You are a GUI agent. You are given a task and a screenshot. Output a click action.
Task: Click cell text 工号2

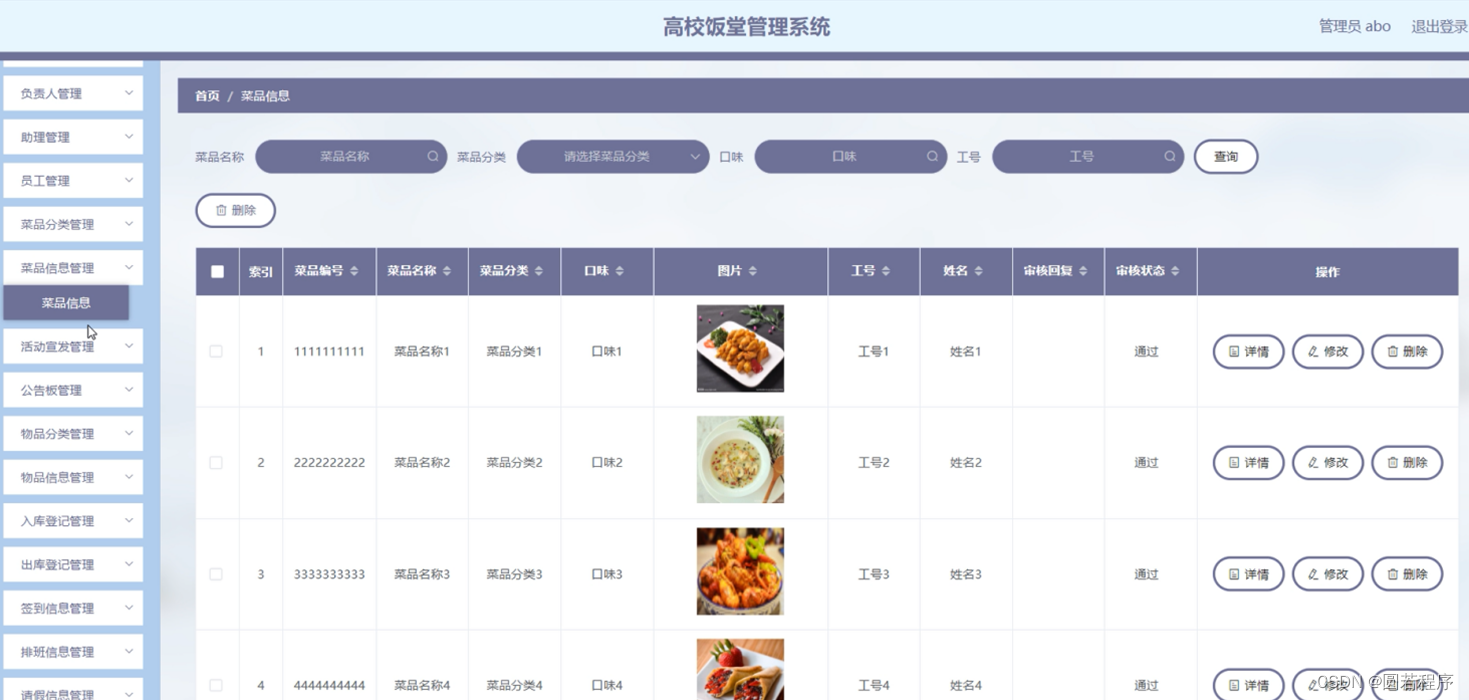pos(873,463)
